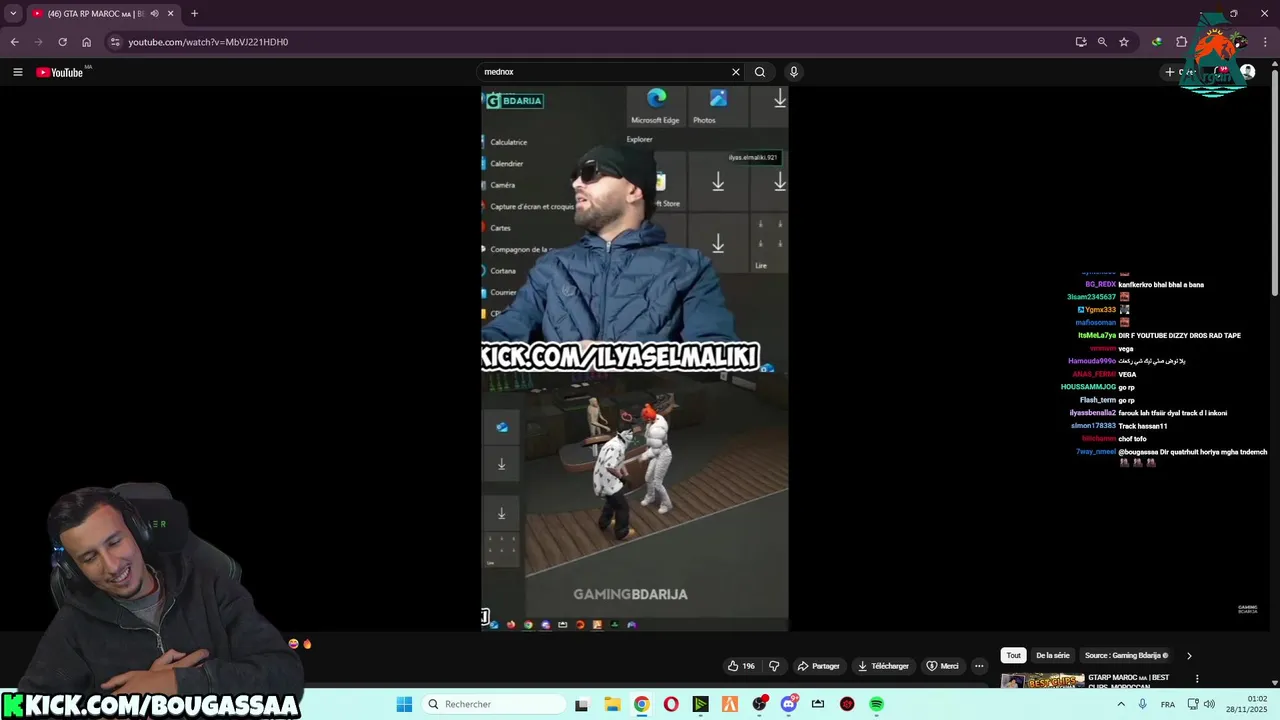Image resolution: width=1280 pixels, height=720 pixels.
Task: Reload the YouTube page
Action: [62, 42]
